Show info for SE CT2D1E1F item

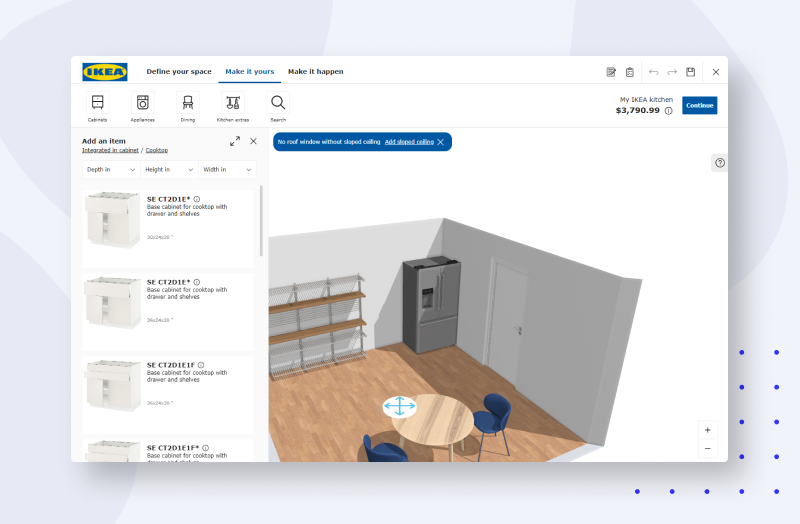coord(201,365)
